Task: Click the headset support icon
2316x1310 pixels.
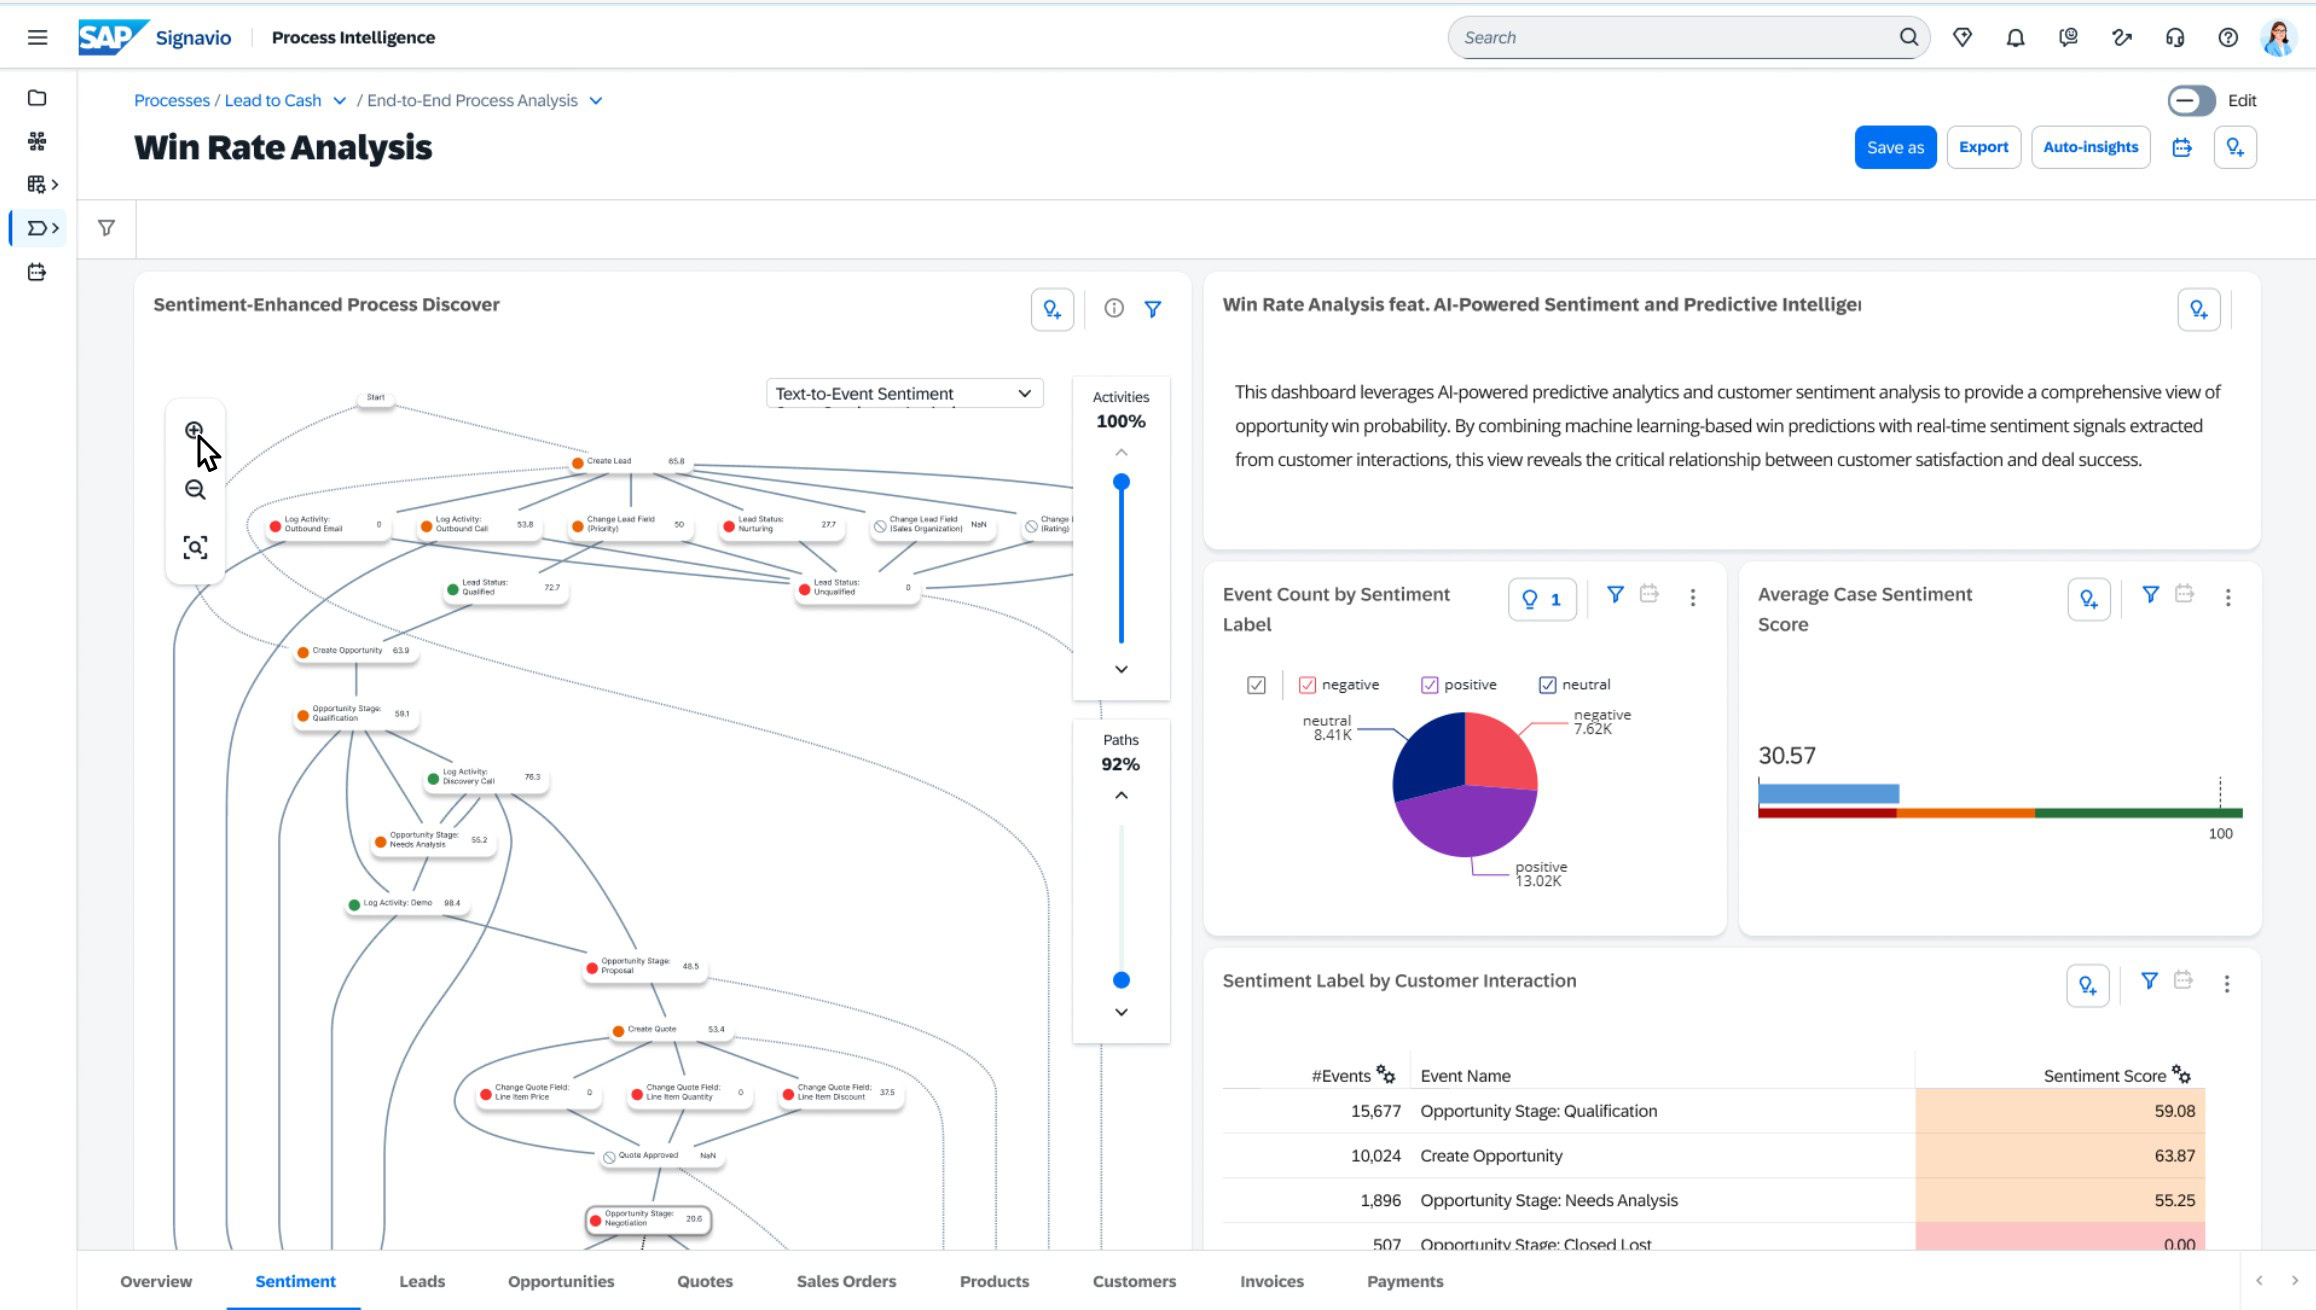Action: point(2174,37)
